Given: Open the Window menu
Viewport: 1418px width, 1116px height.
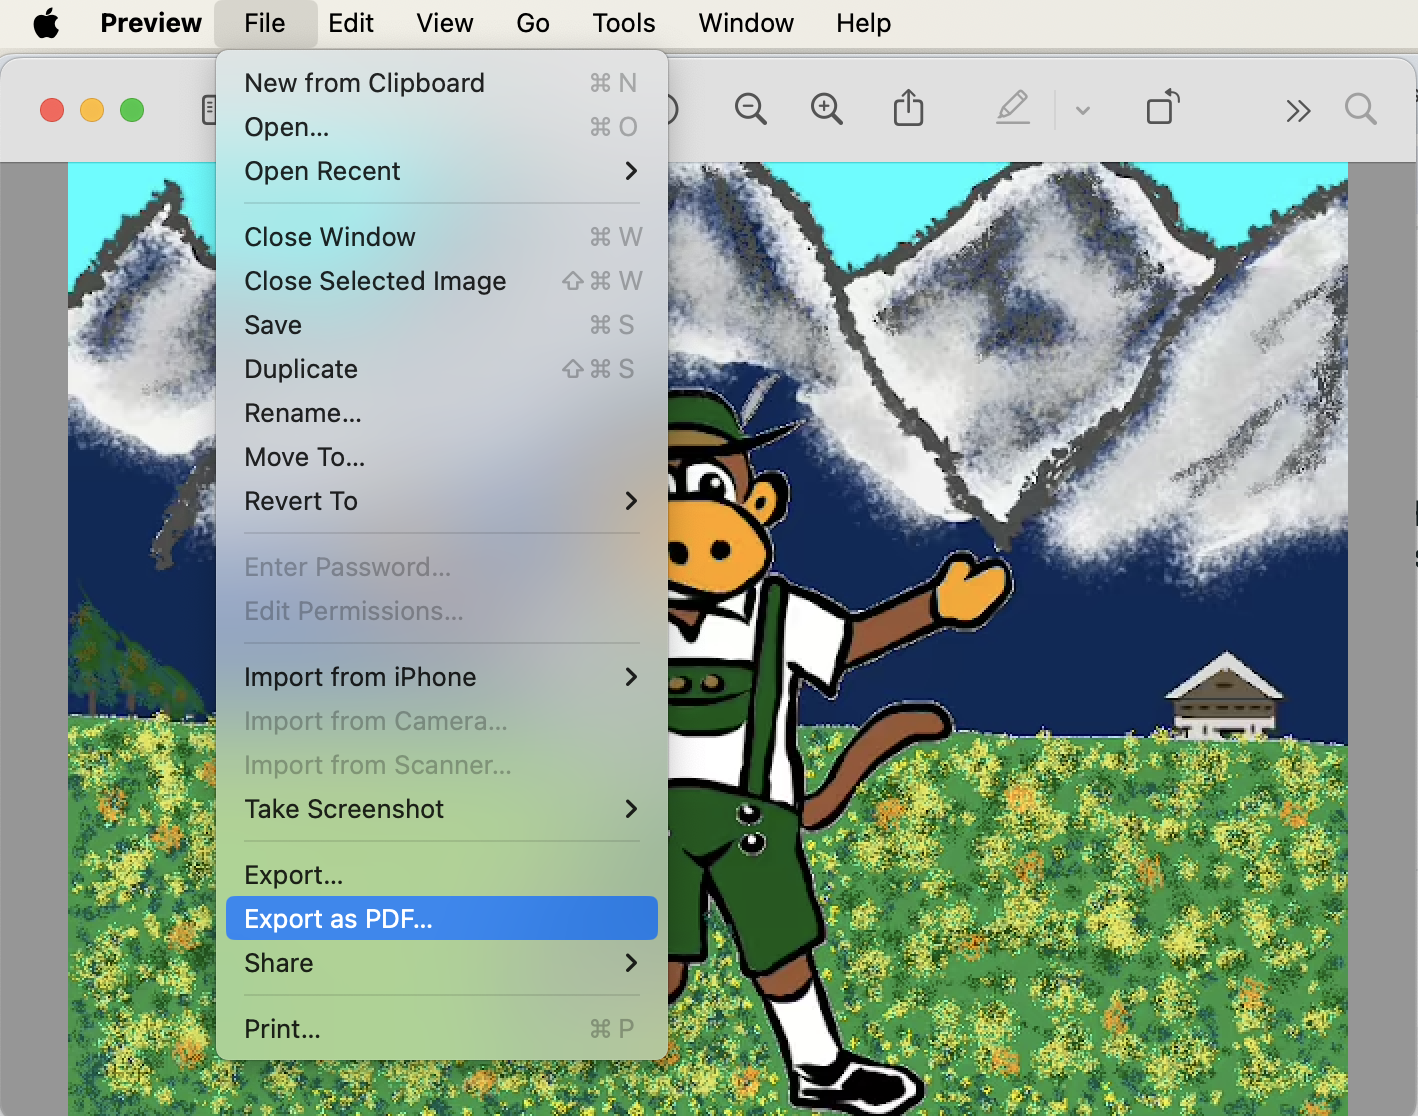Looking at the screenshot, I should (745, 22).
